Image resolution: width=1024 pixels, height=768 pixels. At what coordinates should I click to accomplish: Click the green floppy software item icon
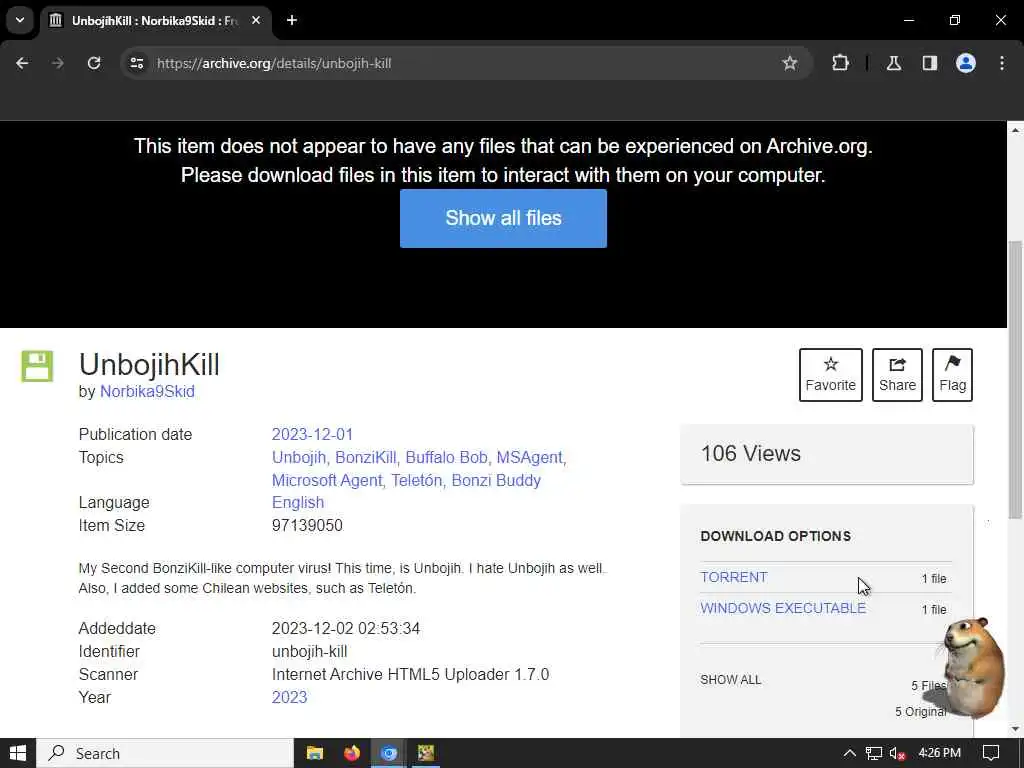tap(37, 366)
